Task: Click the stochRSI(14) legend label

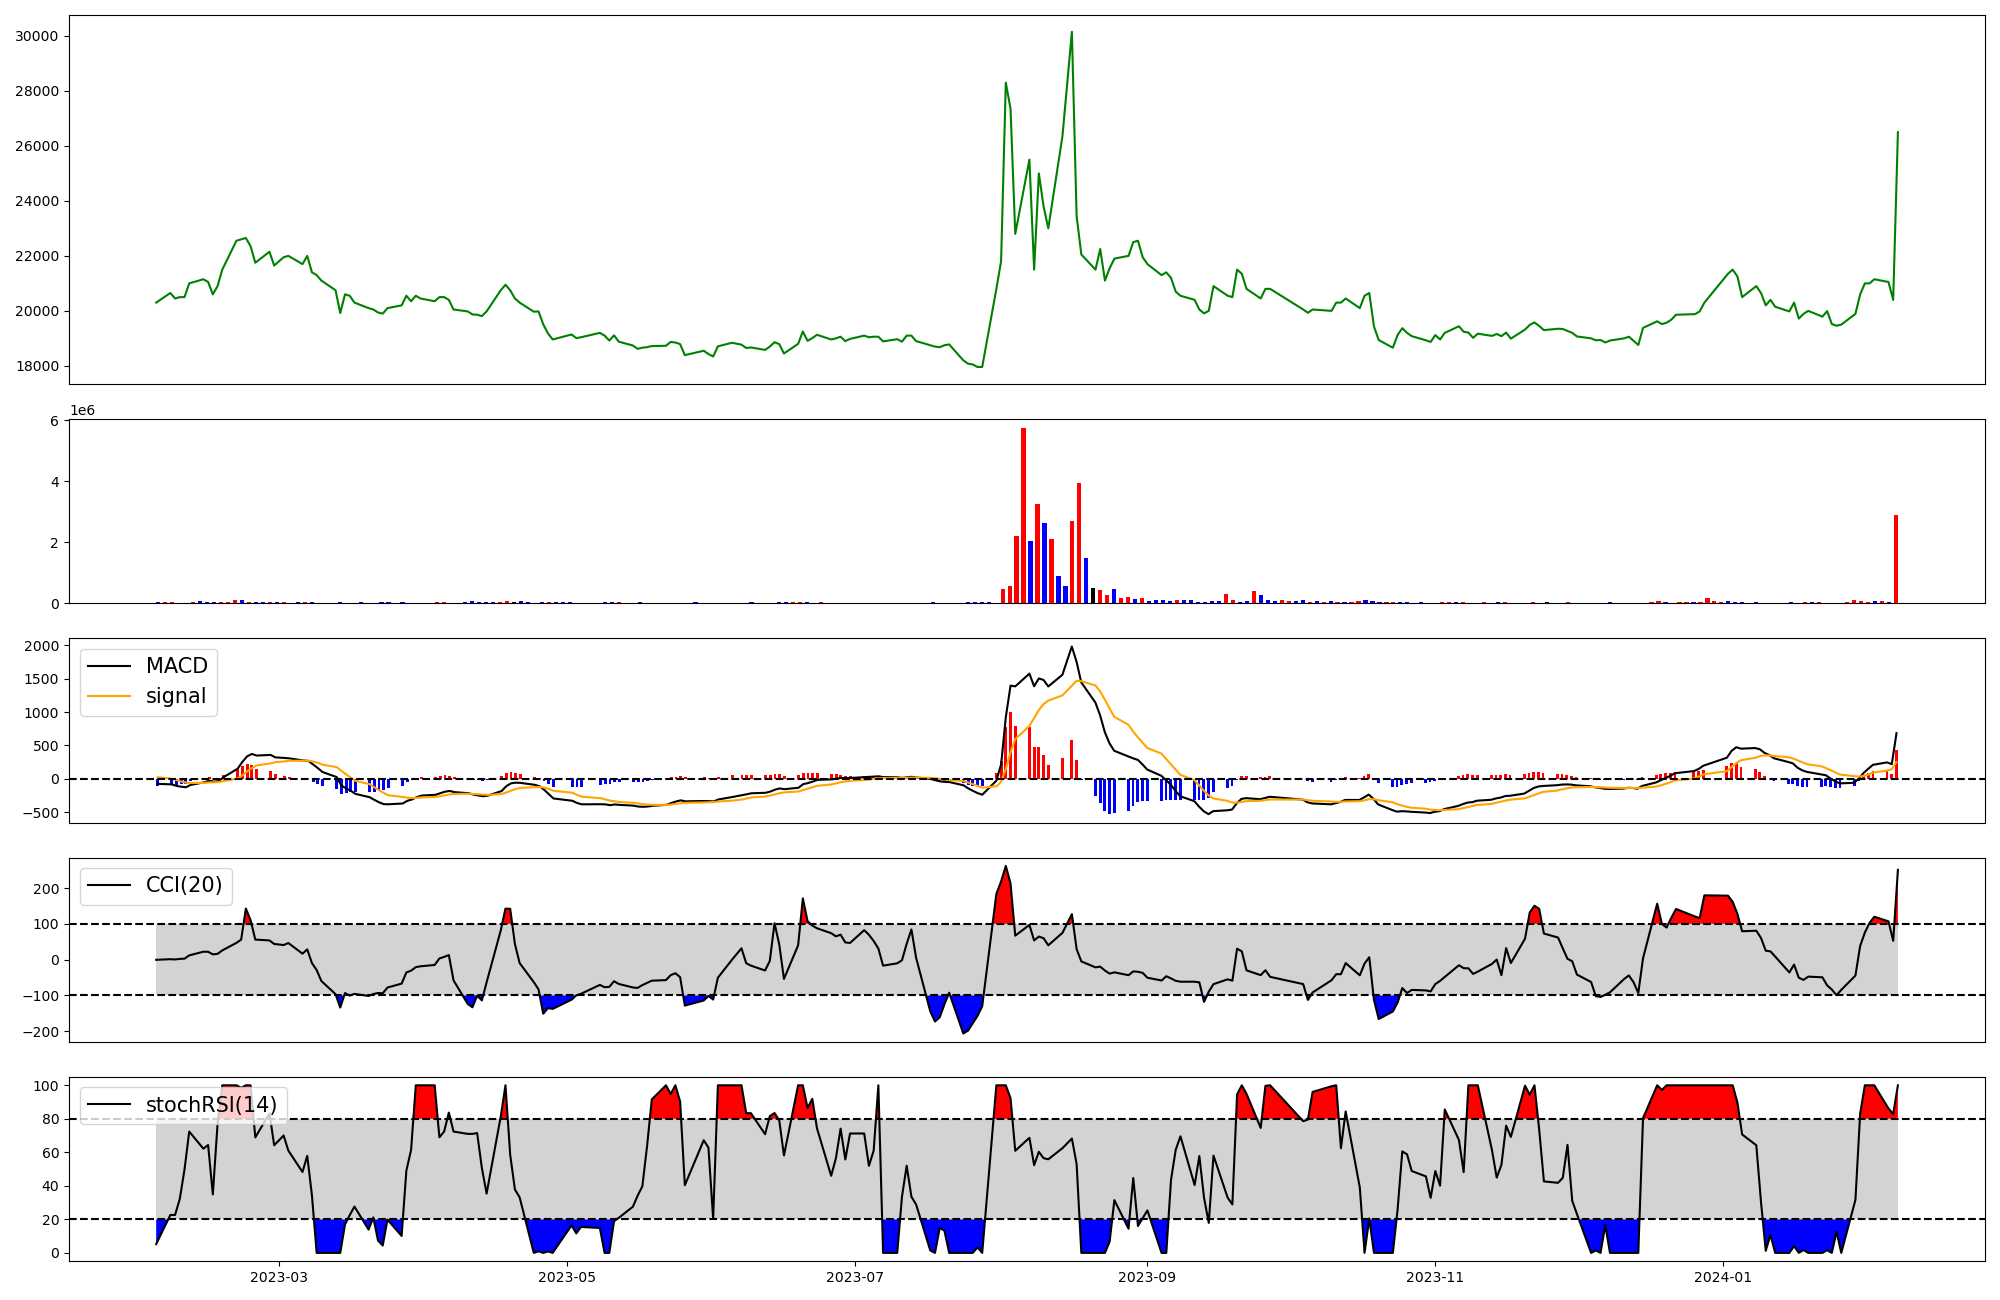Action: 211,1104
